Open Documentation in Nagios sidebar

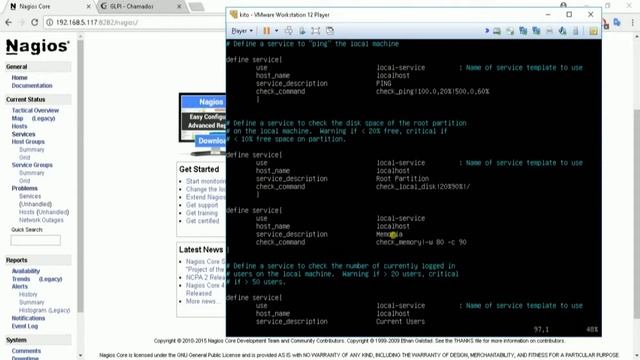tap(32, 86)
